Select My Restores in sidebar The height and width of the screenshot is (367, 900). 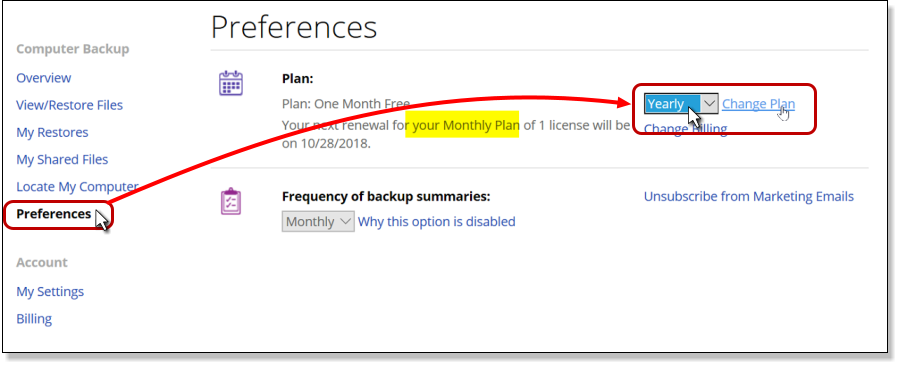52,133
